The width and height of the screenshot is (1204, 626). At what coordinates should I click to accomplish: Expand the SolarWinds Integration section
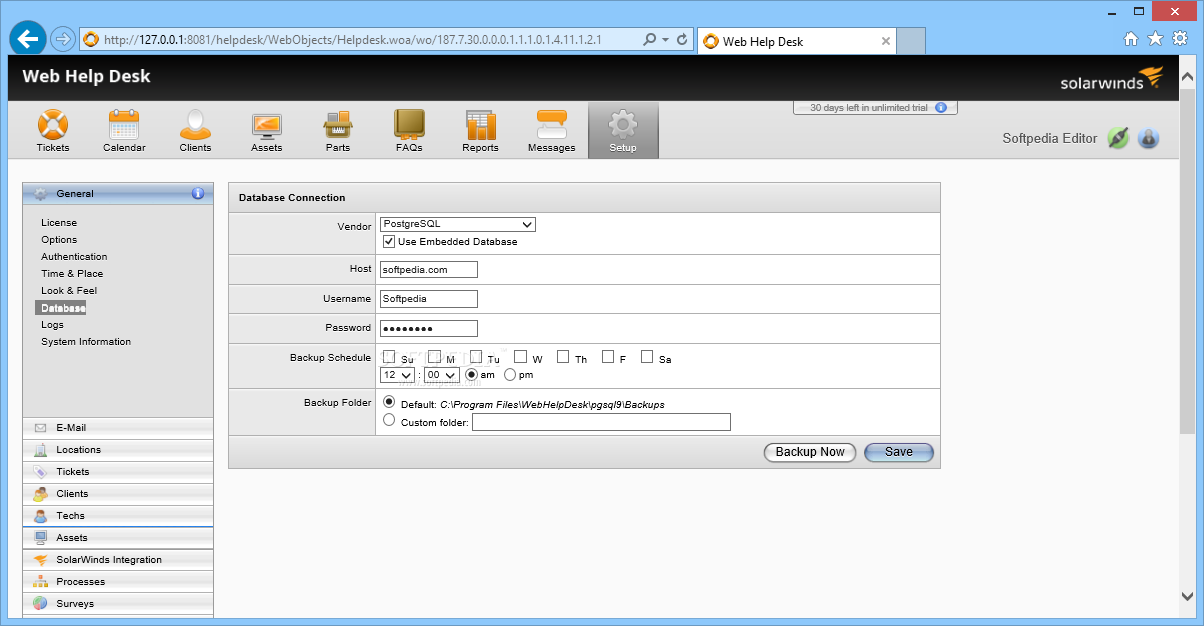[118, 560]
